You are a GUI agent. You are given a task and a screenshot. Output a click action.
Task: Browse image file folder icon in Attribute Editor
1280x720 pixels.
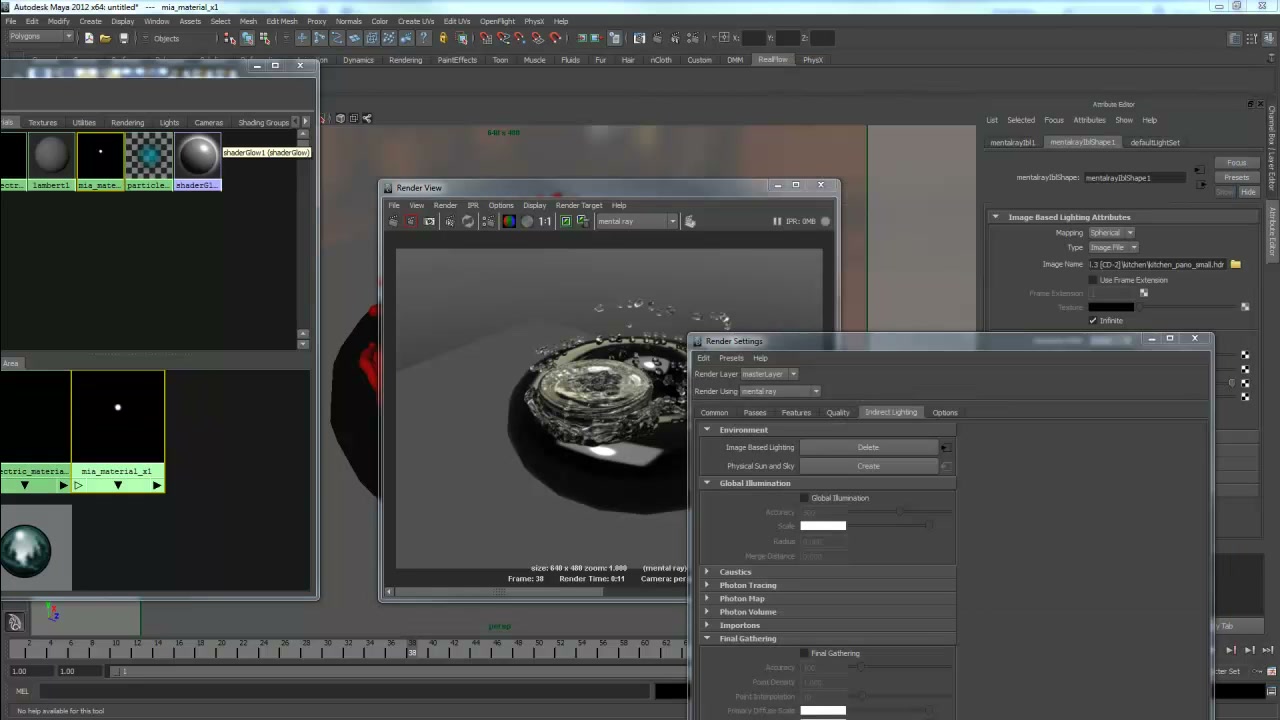click(1235, 264)
